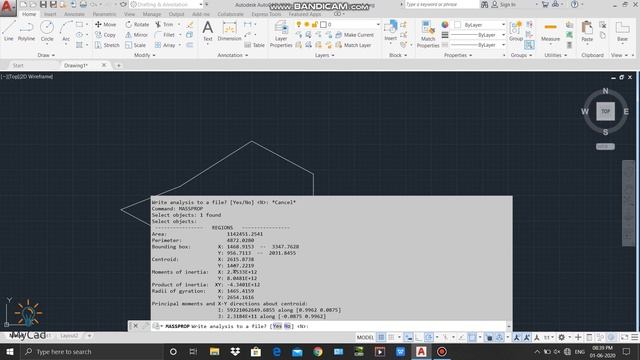Click the Plot printer icon
Screen dimensions: 640x360
pyautogui.click(x=83, y=4)
